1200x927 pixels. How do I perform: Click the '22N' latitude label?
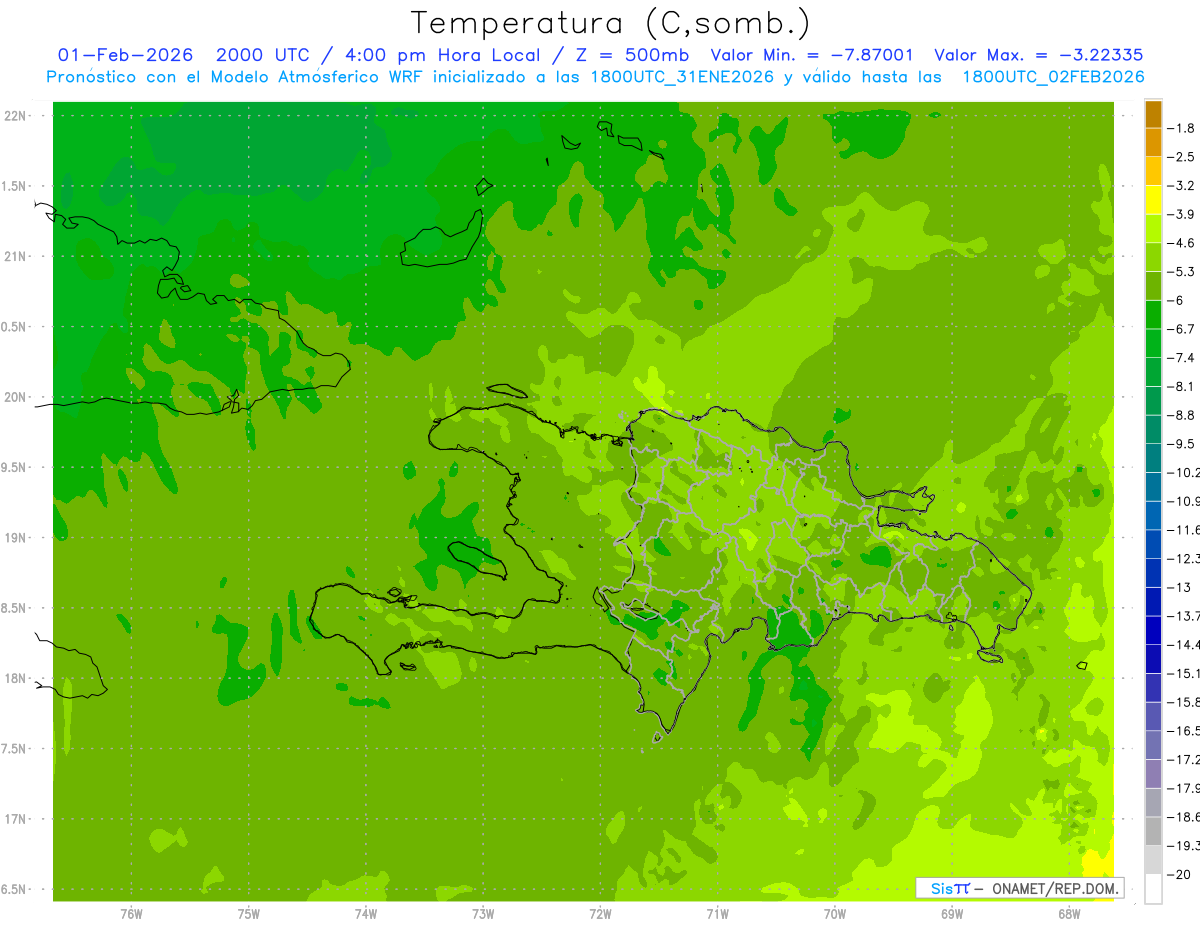17,116
